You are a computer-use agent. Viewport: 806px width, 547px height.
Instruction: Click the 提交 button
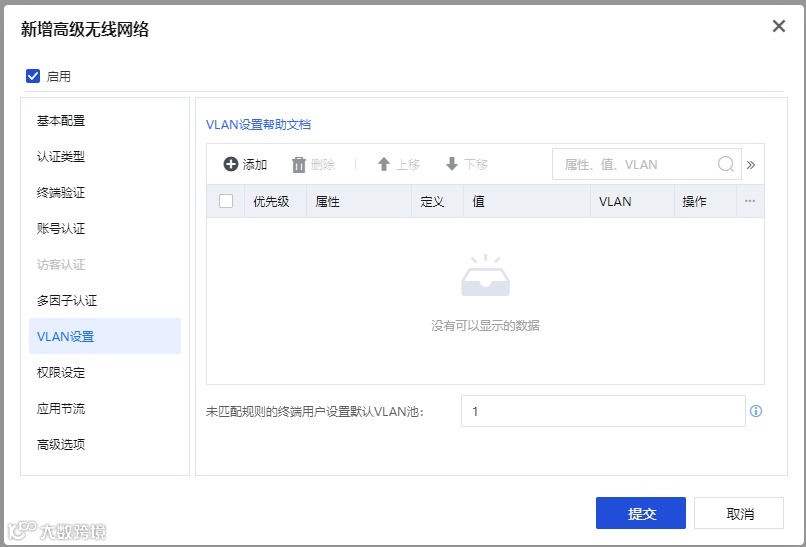pos(640,513)
